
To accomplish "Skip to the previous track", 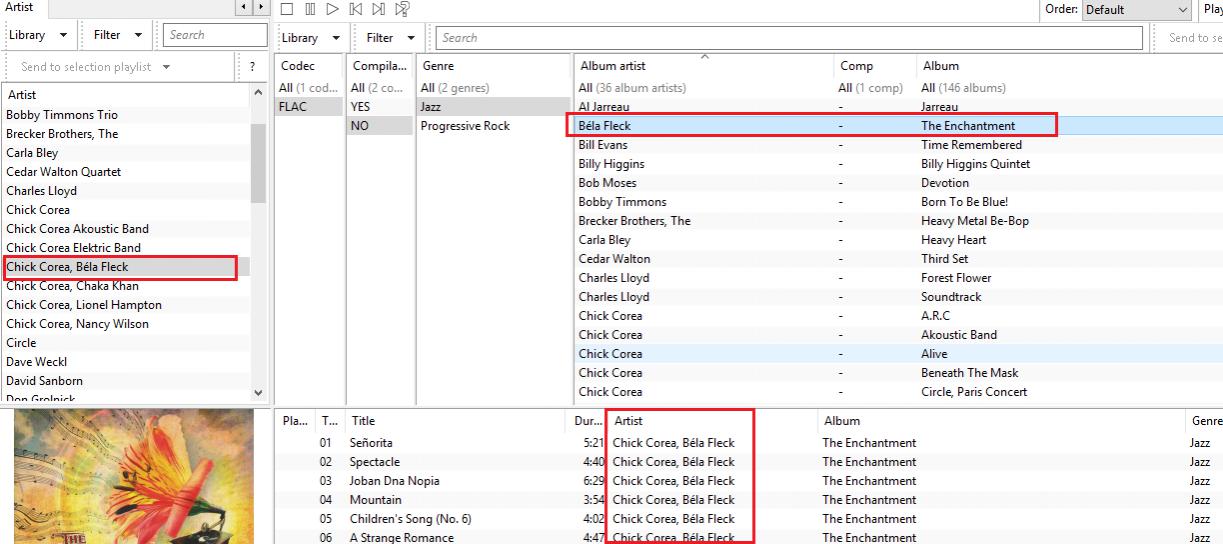I will [x=355, y=9].
